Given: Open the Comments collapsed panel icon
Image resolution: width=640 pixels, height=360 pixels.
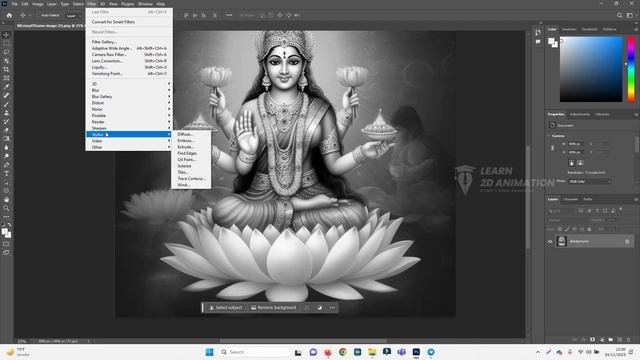Looking at the screenshot, I should click(538, 41).
